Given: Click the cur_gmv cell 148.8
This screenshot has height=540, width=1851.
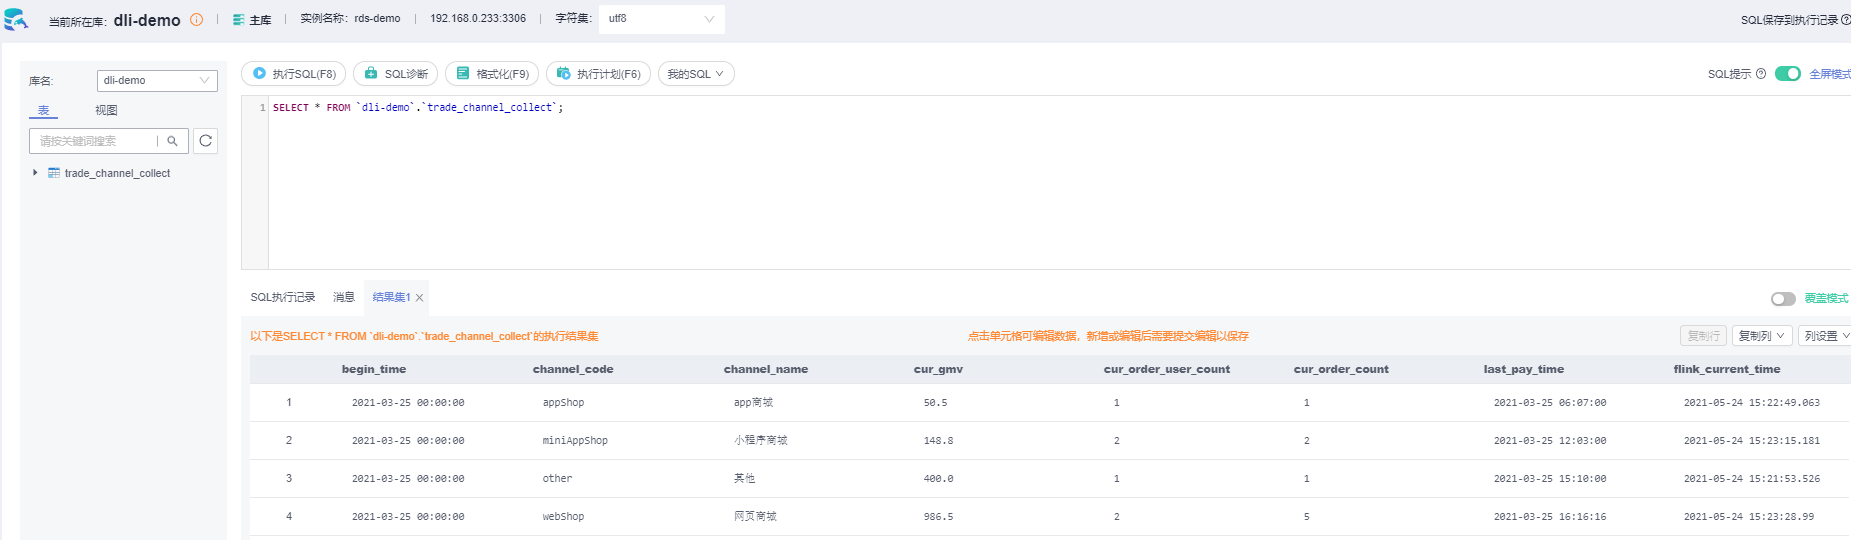Looking at the screenshot, I should [x=938, y=441].
